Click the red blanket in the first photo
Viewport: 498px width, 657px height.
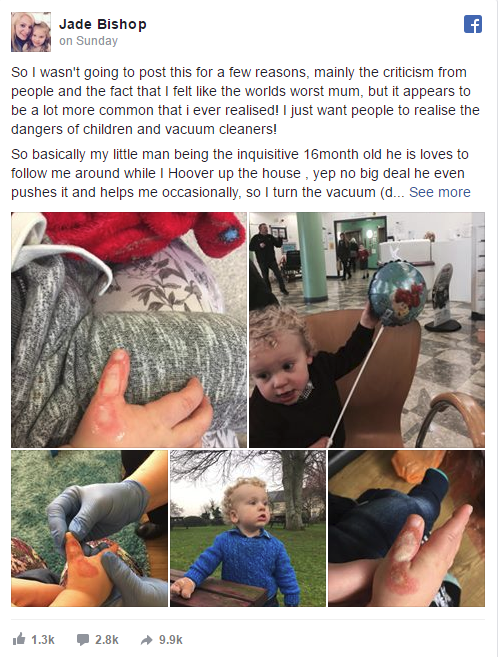[144, 235]
